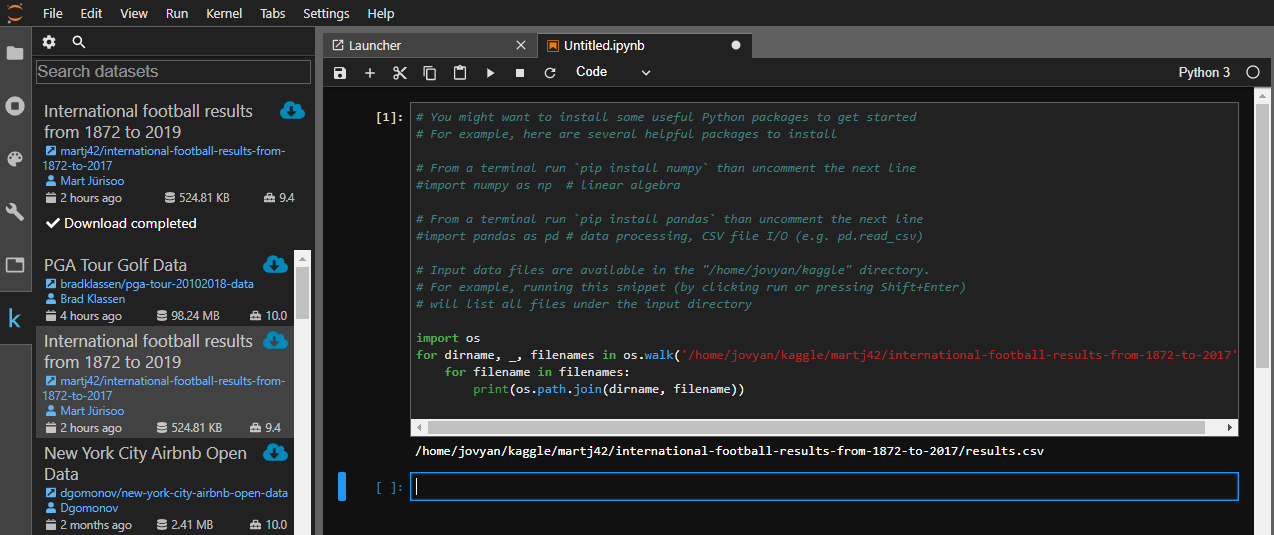Open the Open Tabs sidebar icon

click(x=15, y=265)
